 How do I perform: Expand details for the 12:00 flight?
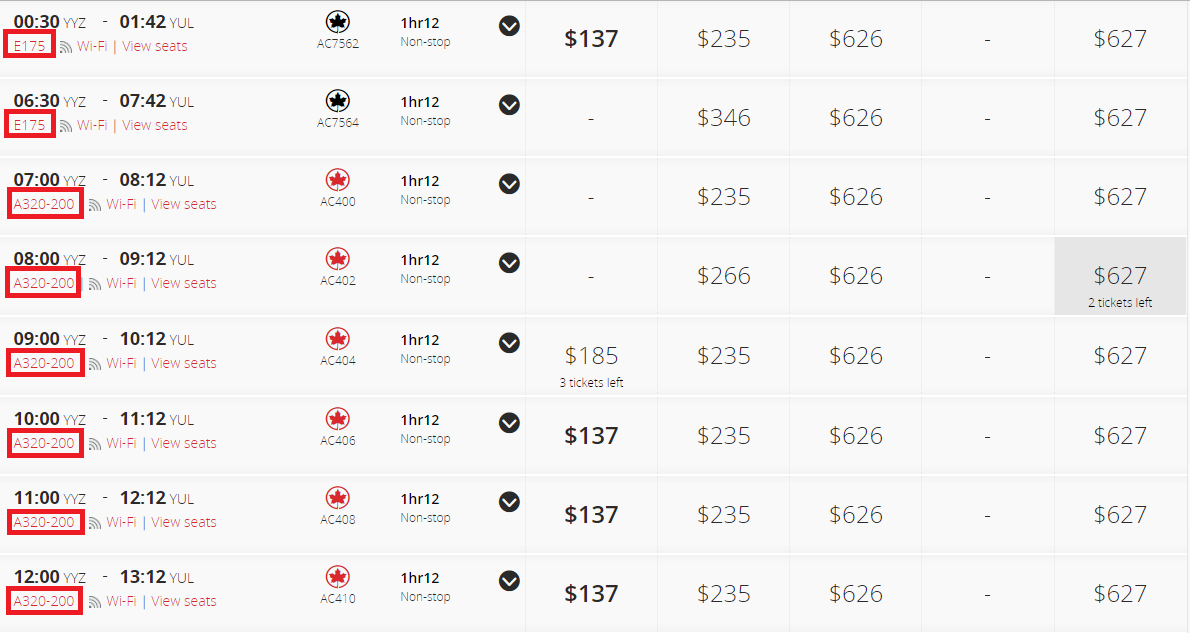pyautogui.click(x=509, y=581)
